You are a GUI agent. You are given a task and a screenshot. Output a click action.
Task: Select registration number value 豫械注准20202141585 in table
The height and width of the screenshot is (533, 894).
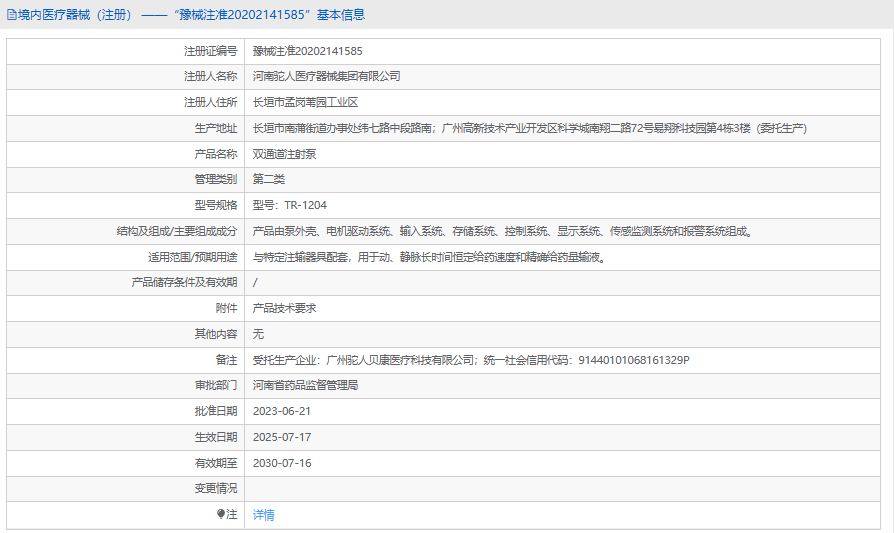click(x=307, y=51)
